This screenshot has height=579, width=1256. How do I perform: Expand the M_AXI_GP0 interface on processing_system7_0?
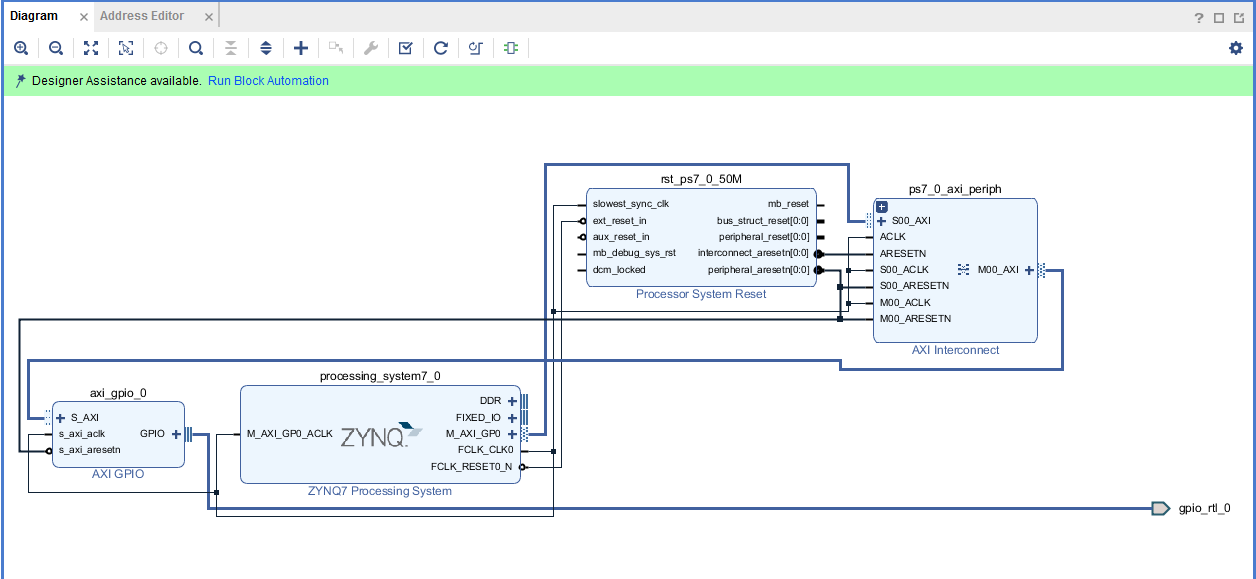point(512,434)
